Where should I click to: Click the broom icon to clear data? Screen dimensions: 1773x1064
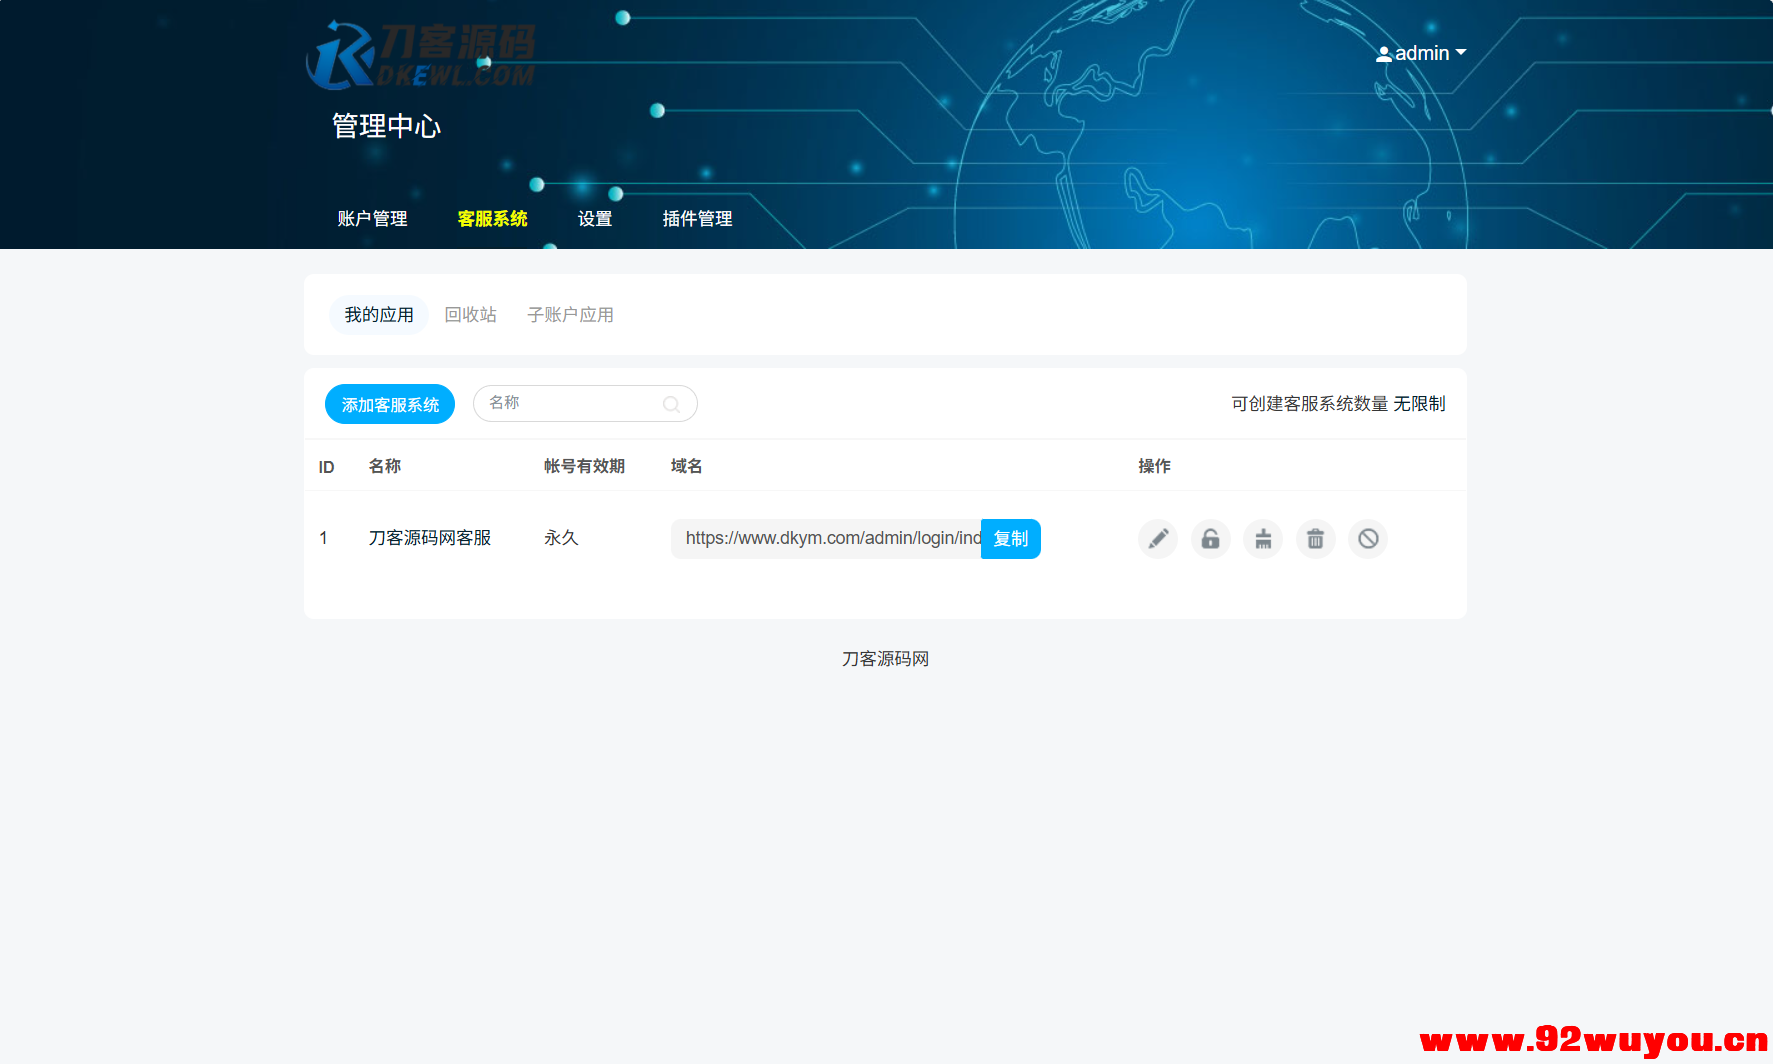point(1263,539)
